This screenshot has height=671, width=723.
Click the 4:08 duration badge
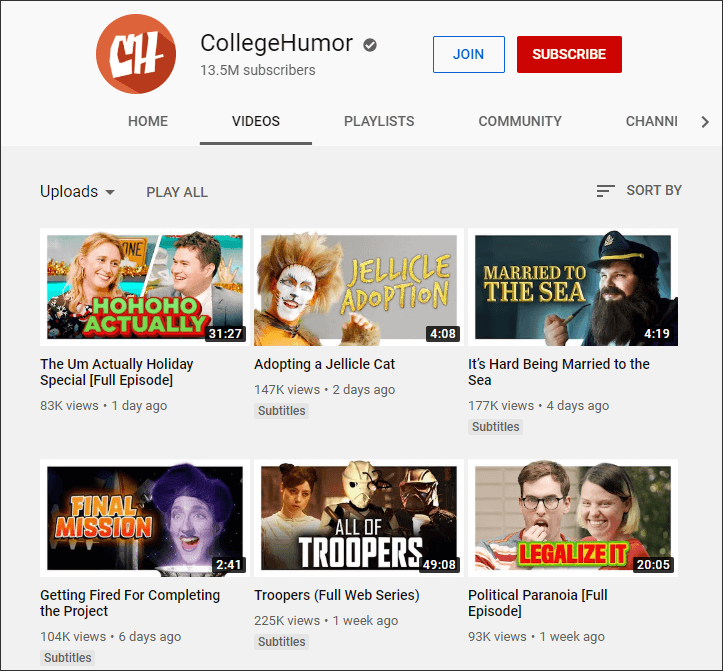[x=443, y=333]
